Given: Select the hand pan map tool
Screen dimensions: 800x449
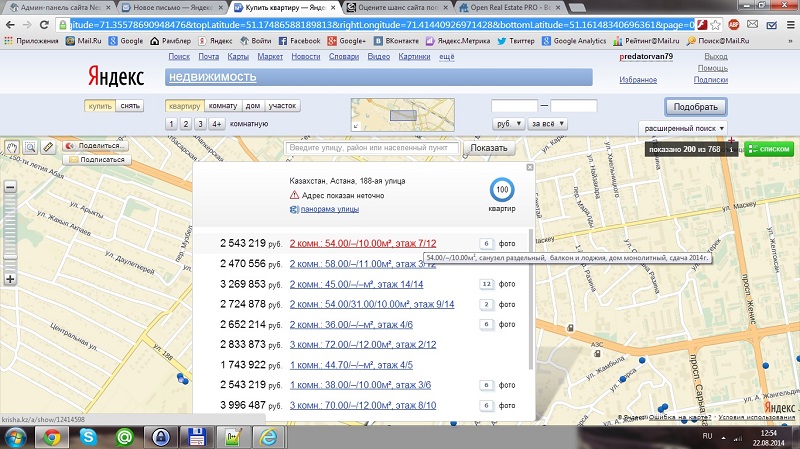Looking at the screenshot, I should pos(12,147).
